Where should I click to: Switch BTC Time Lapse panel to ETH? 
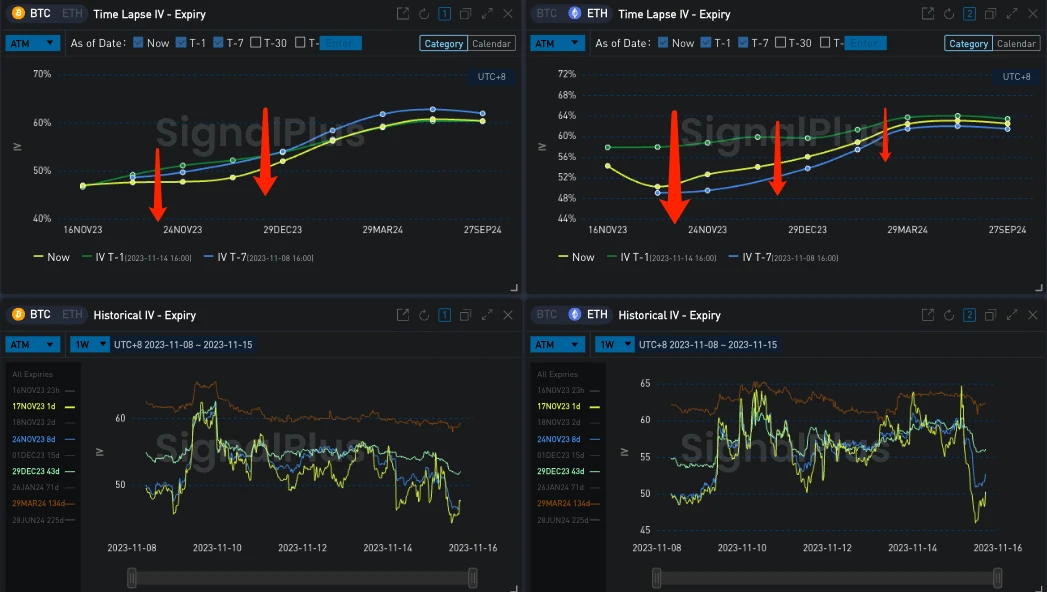(x=71, y=14)
